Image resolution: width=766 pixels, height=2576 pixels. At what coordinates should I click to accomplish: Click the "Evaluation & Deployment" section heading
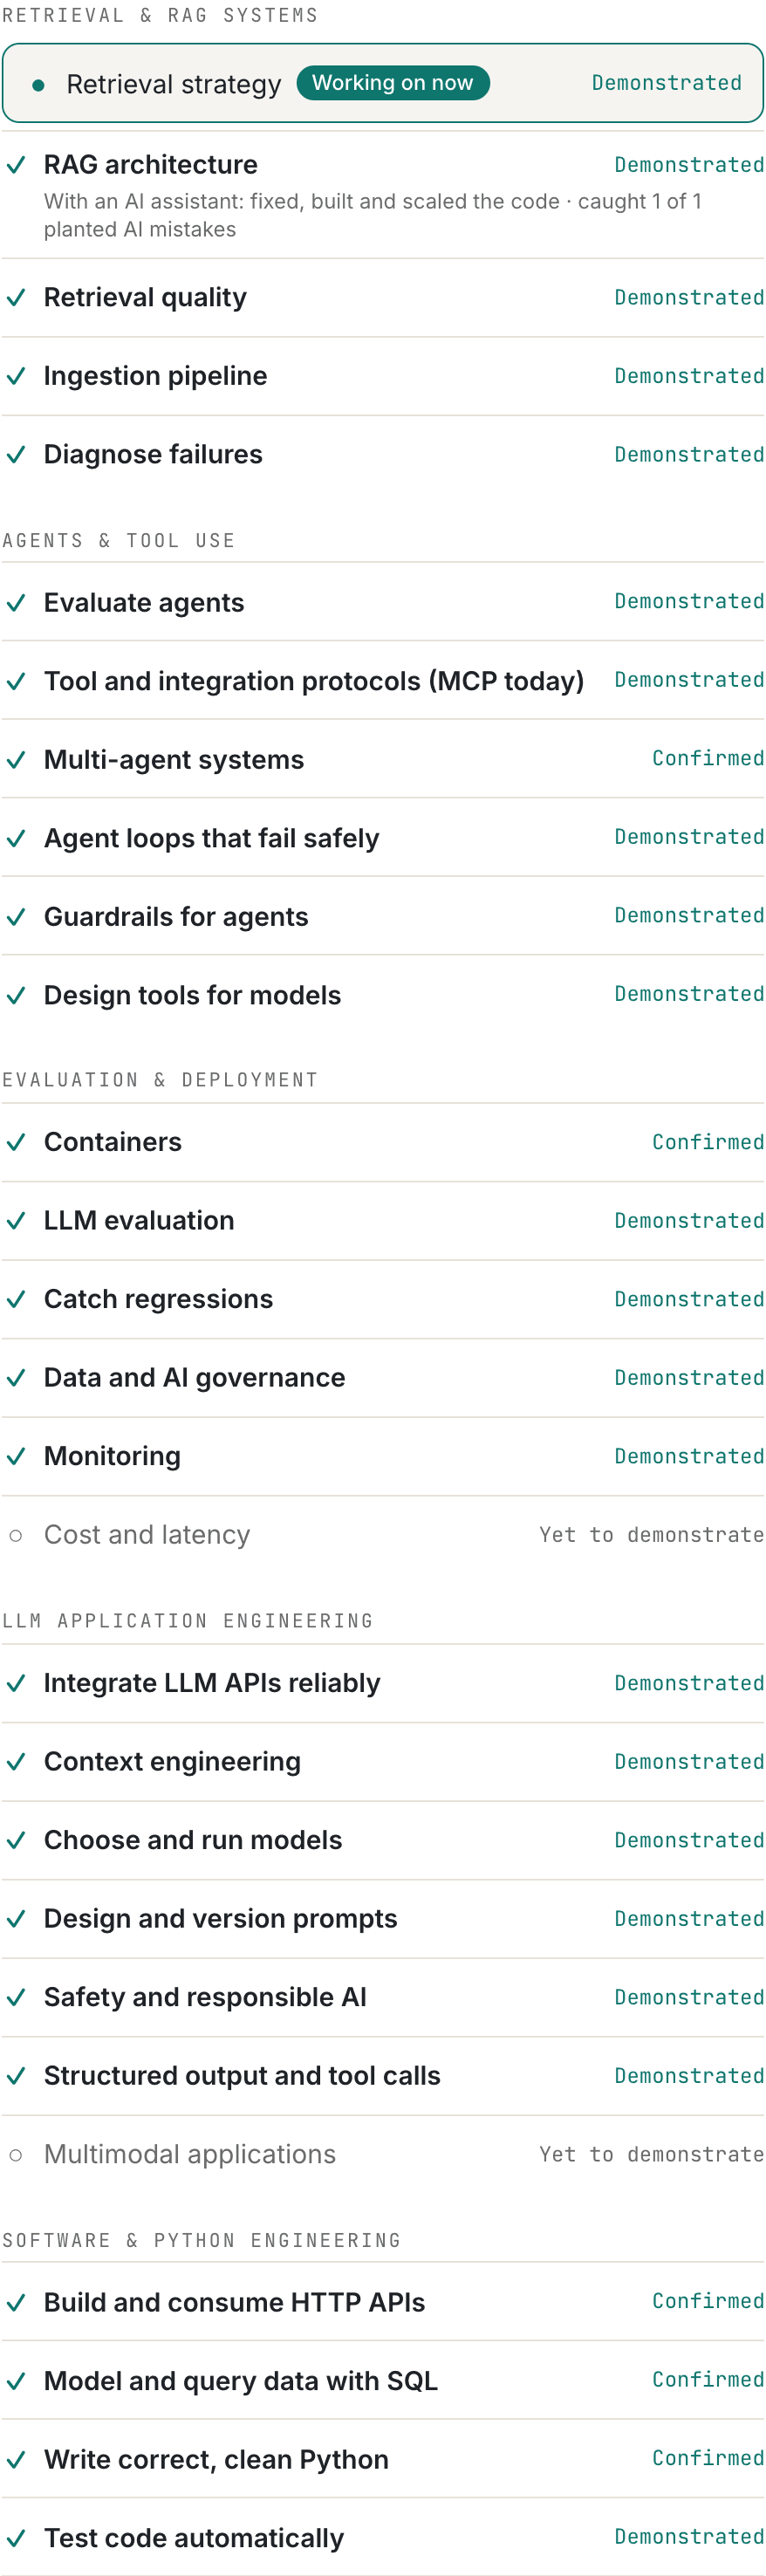click(160, 1080)
